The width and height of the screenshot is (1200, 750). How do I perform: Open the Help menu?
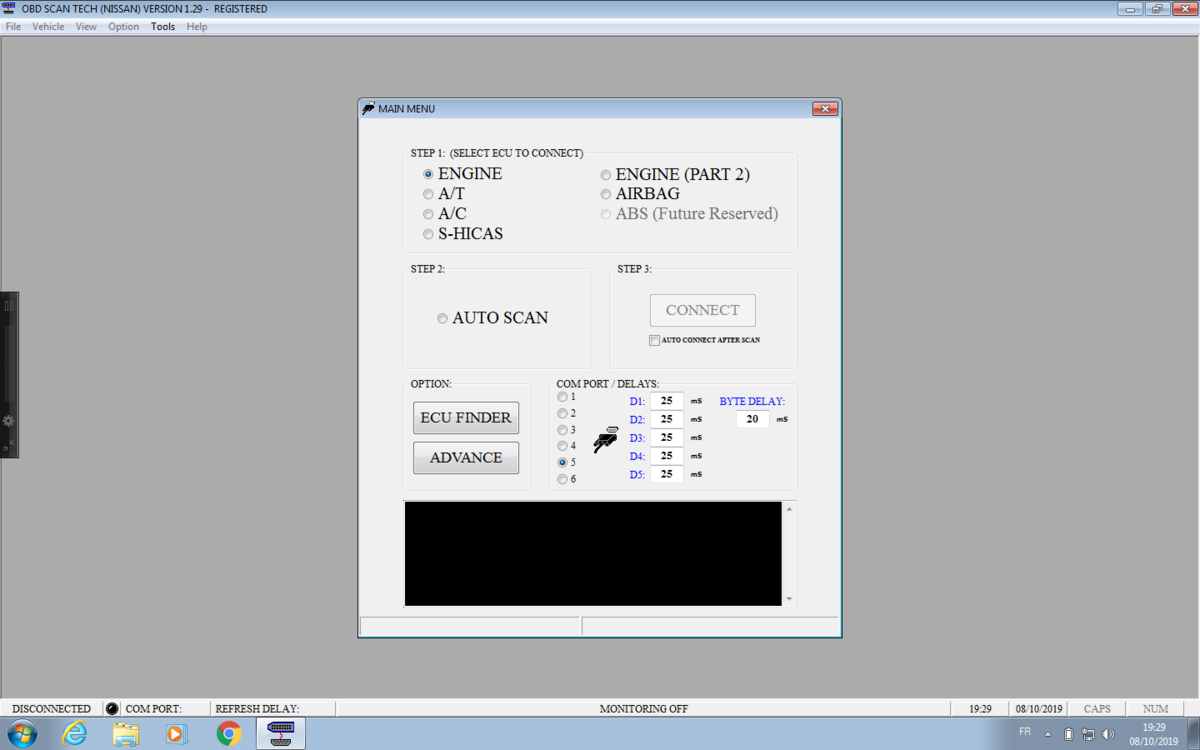197,26
